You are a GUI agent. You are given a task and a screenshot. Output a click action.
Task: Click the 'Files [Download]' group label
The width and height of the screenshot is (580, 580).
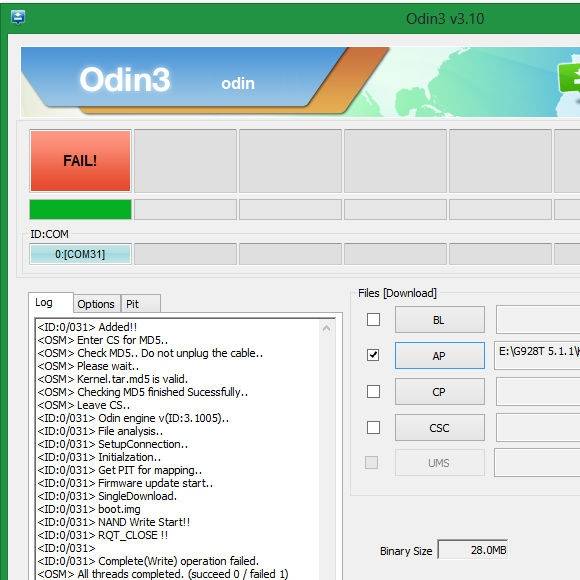(x=397, y=293)
